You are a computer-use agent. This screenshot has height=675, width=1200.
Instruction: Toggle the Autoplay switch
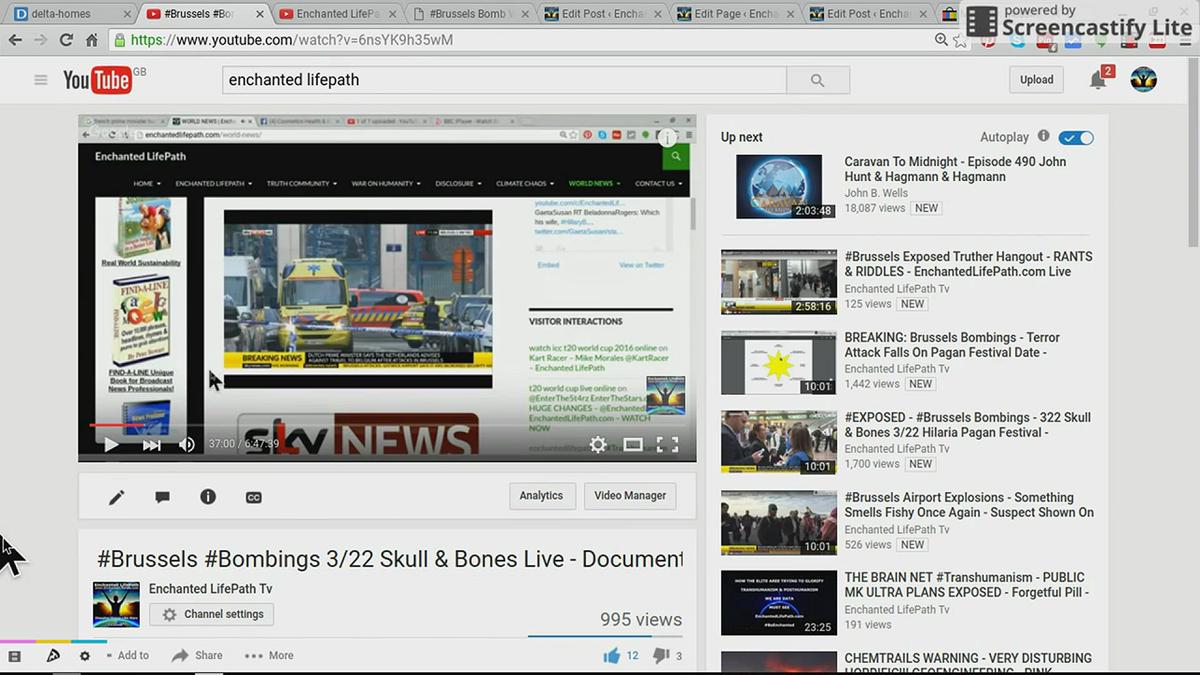pyautogui.click(x=1077, y=137)
